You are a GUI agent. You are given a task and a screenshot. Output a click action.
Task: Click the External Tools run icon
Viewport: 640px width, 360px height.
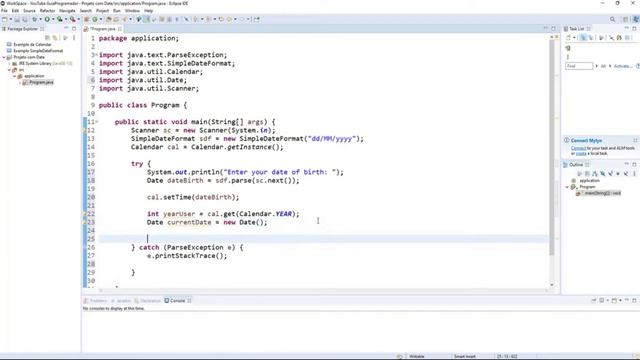pos(73,19)
